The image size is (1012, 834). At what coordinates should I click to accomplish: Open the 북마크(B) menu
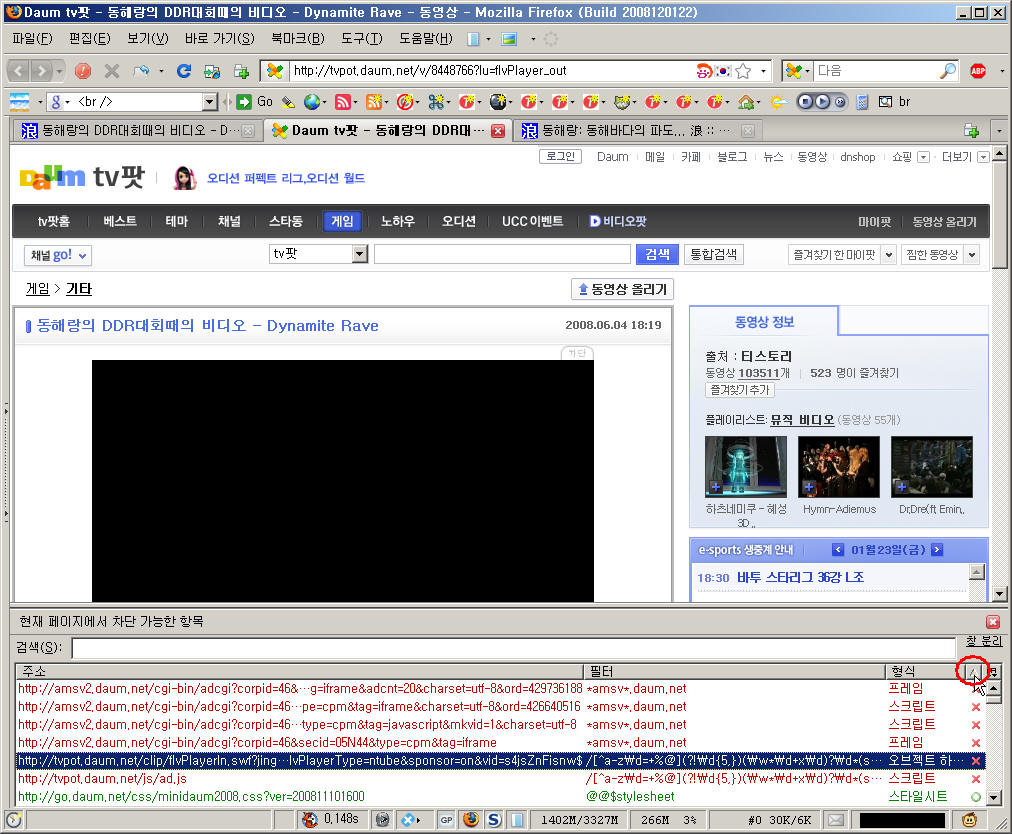[x=298, y=39]
